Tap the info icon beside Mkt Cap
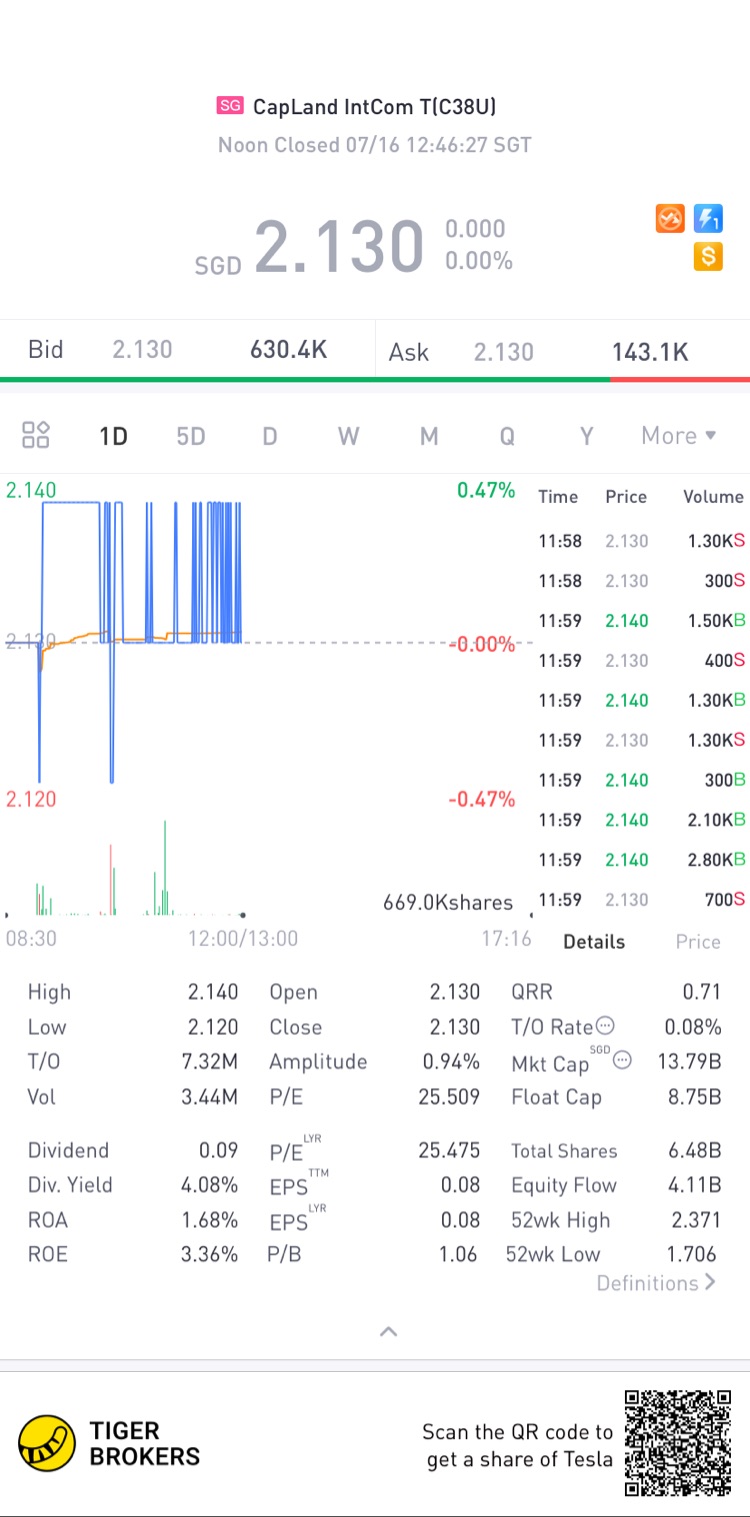This screenshot has width=750, height=1517. [622, 1060]
